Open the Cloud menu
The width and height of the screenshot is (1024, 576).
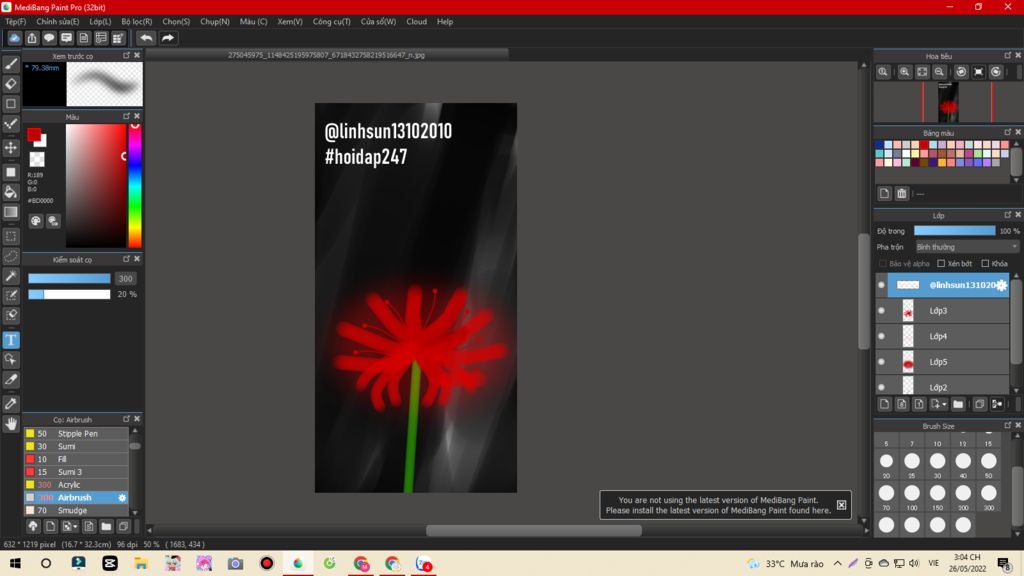coord(416,22)
